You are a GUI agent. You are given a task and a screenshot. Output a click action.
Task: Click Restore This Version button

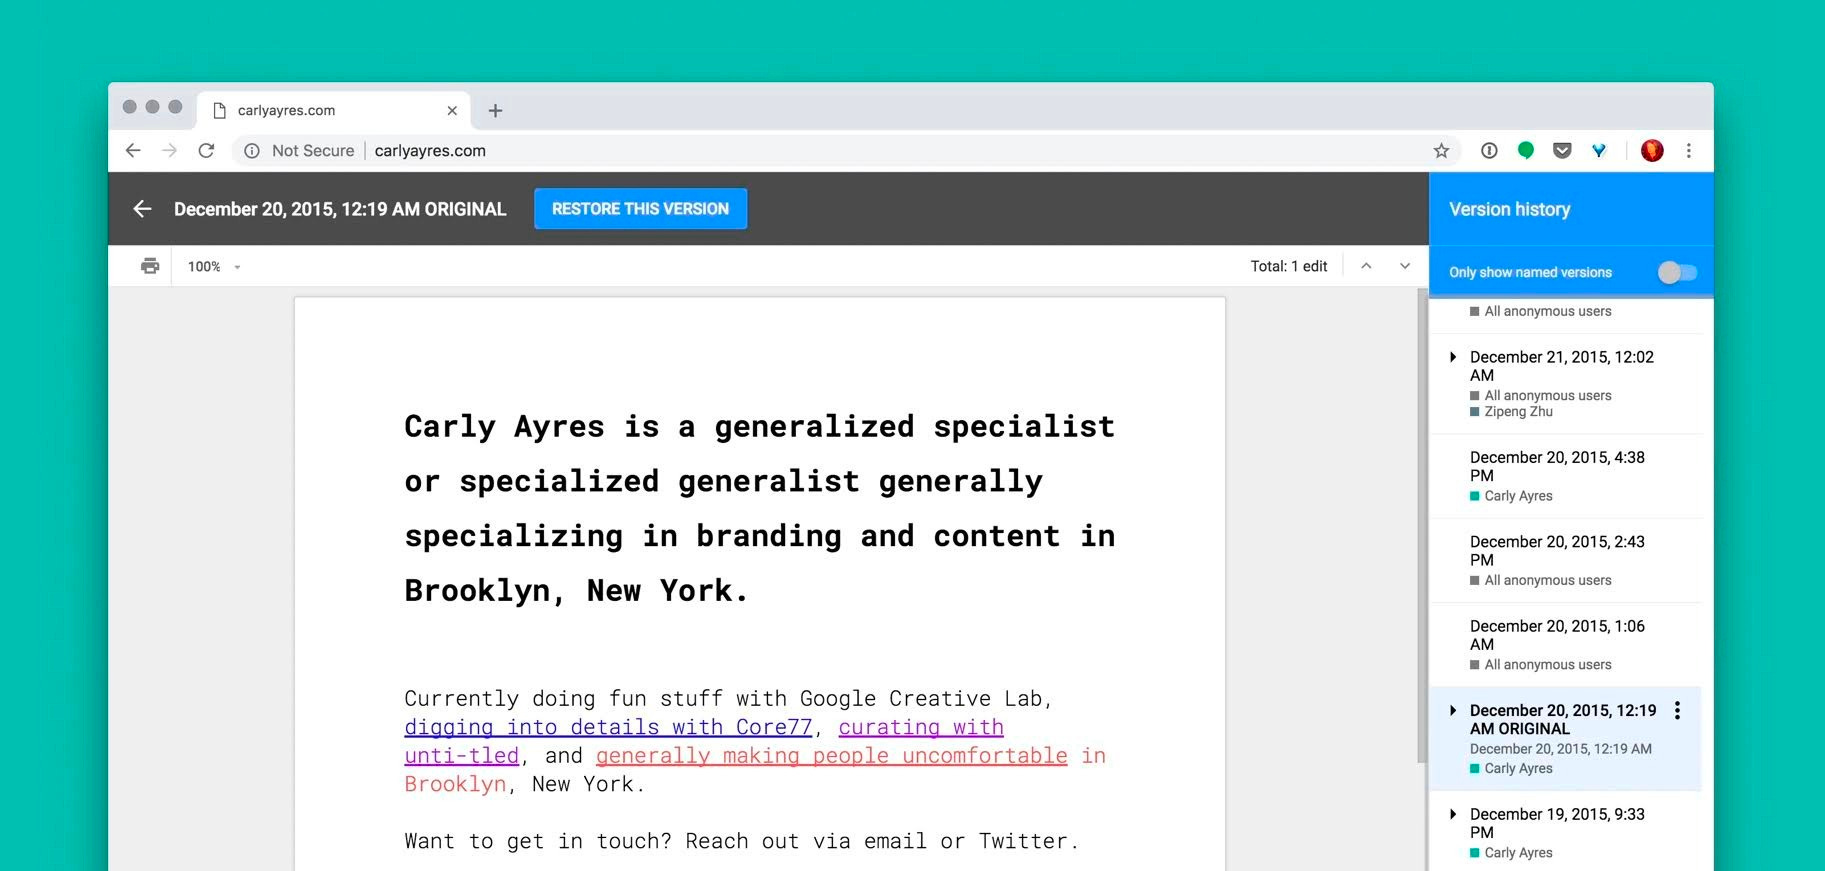pyautogui.click(x=640, y=209)
